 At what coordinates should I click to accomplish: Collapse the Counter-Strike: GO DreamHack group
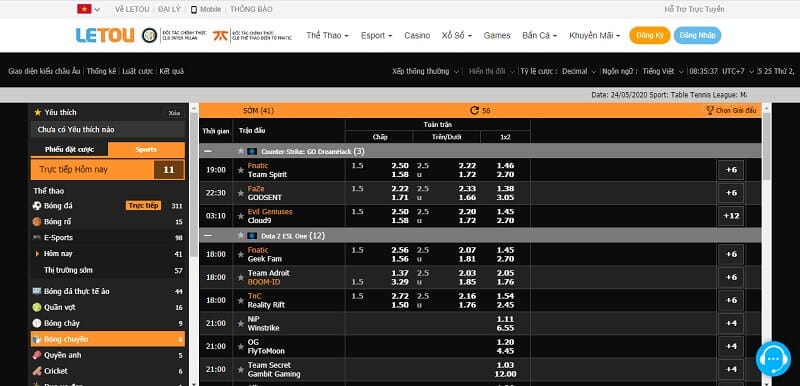pos(208,151)
